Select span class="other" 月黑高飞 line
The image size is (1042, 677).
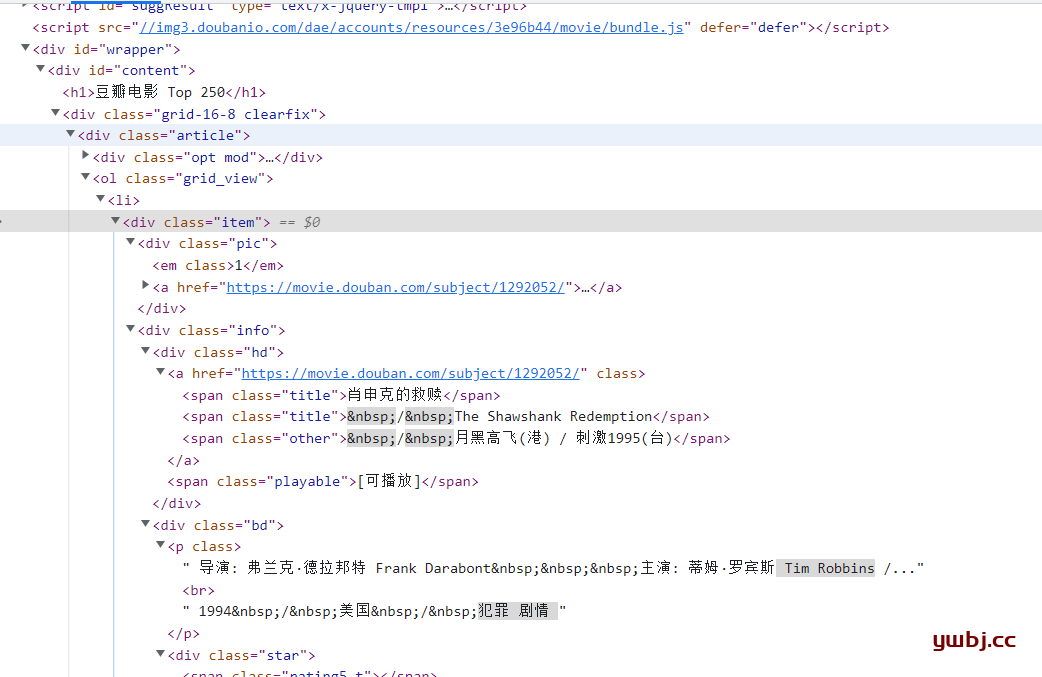coord(457,438)
